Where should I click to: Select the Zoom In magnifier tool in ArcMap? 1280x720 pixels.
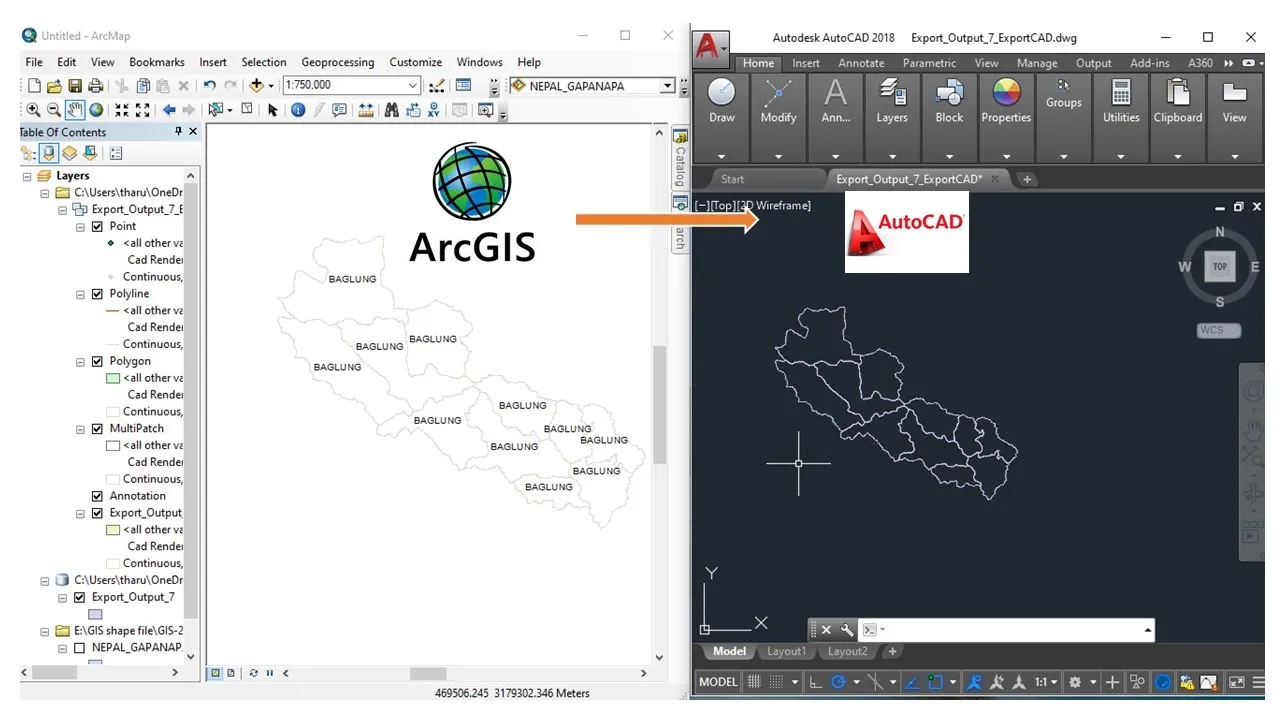(x=33, y=110)
